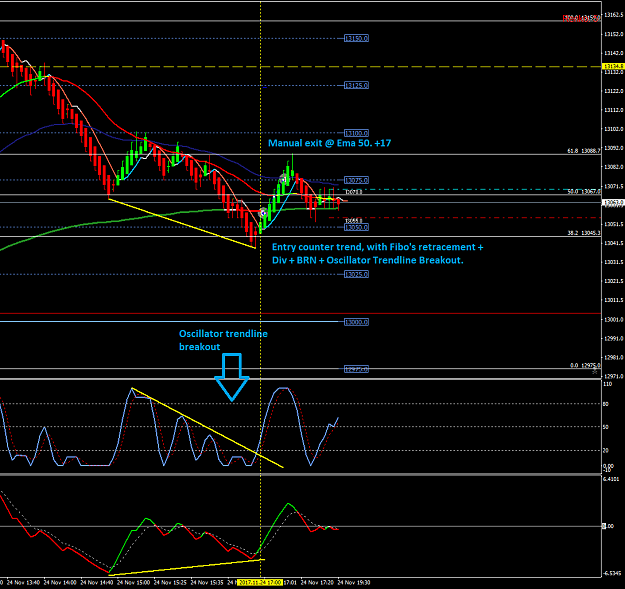
Task: Click the 'Oscillator trendline breakout' text label
Action: click(223, 340)
